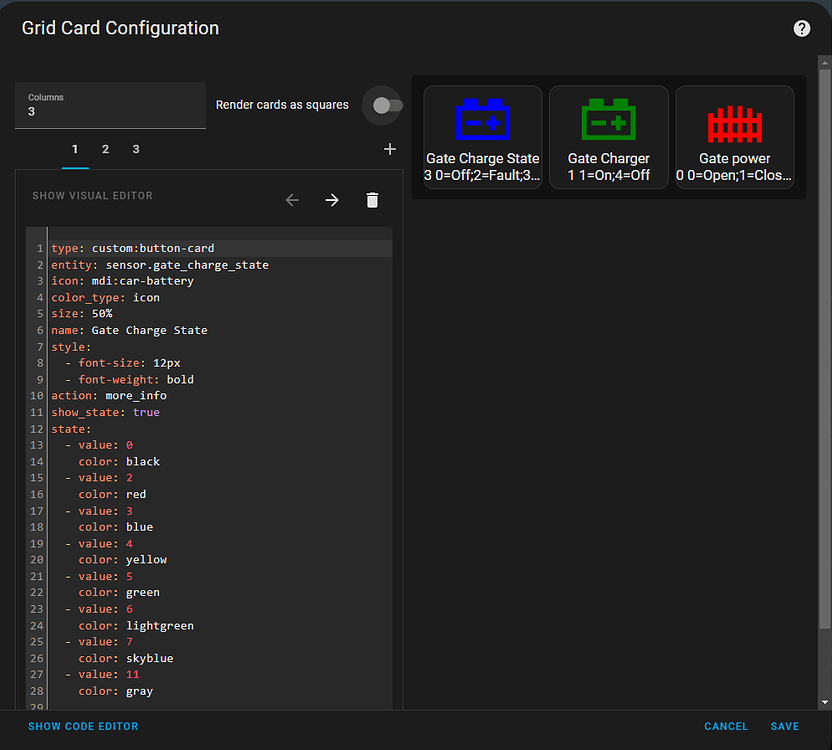Go to previous card with the left arrow
The width and height of the screenshot is (832, 750).
click(x=292, y=200)
